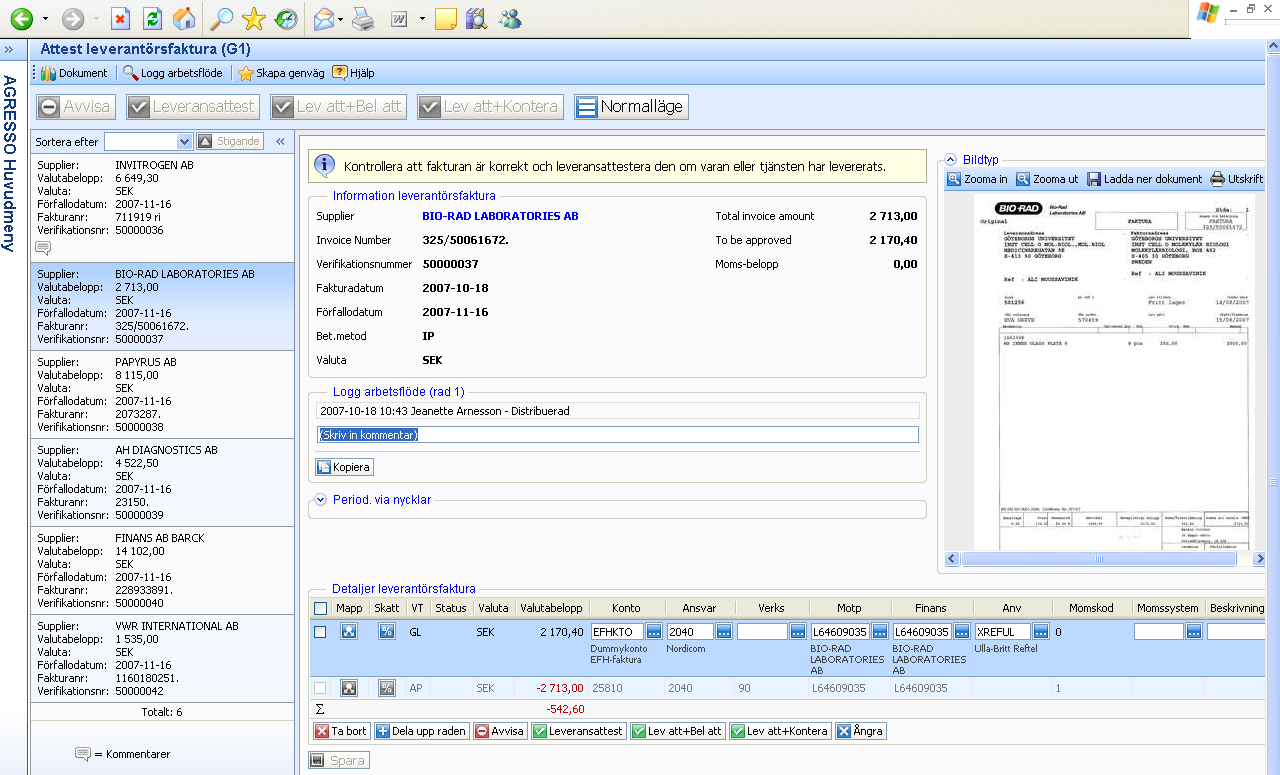Open comment bubble on the INVITROGEN AB invoice
Viewport: 1280px width, 775px height.
43,247
